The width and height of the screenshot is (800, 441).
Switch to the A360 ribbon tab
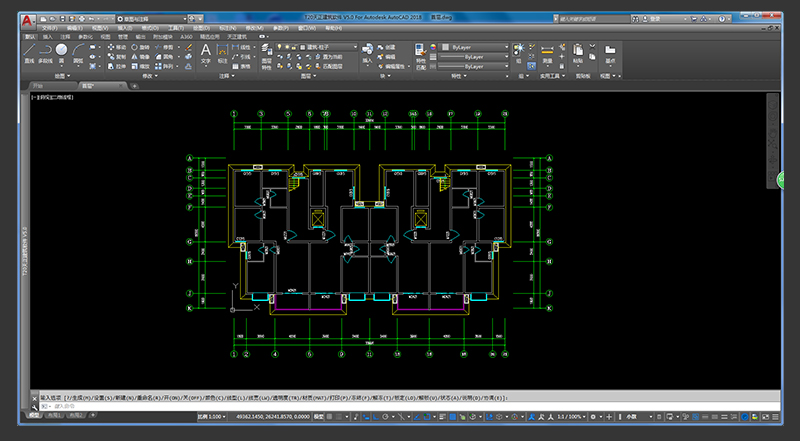coord(187,37)
